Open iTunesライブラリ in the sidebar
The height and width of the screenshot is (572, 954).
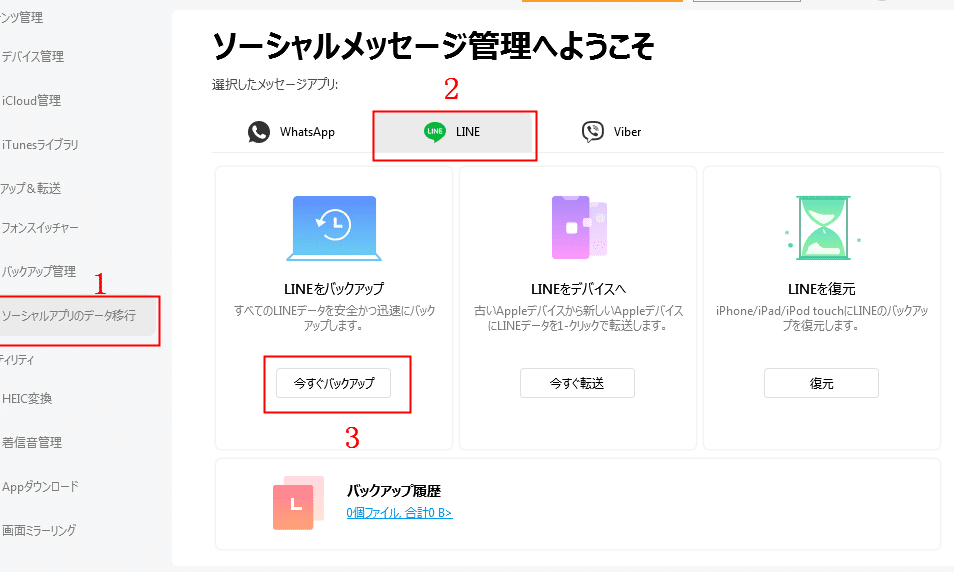(40, 145)
